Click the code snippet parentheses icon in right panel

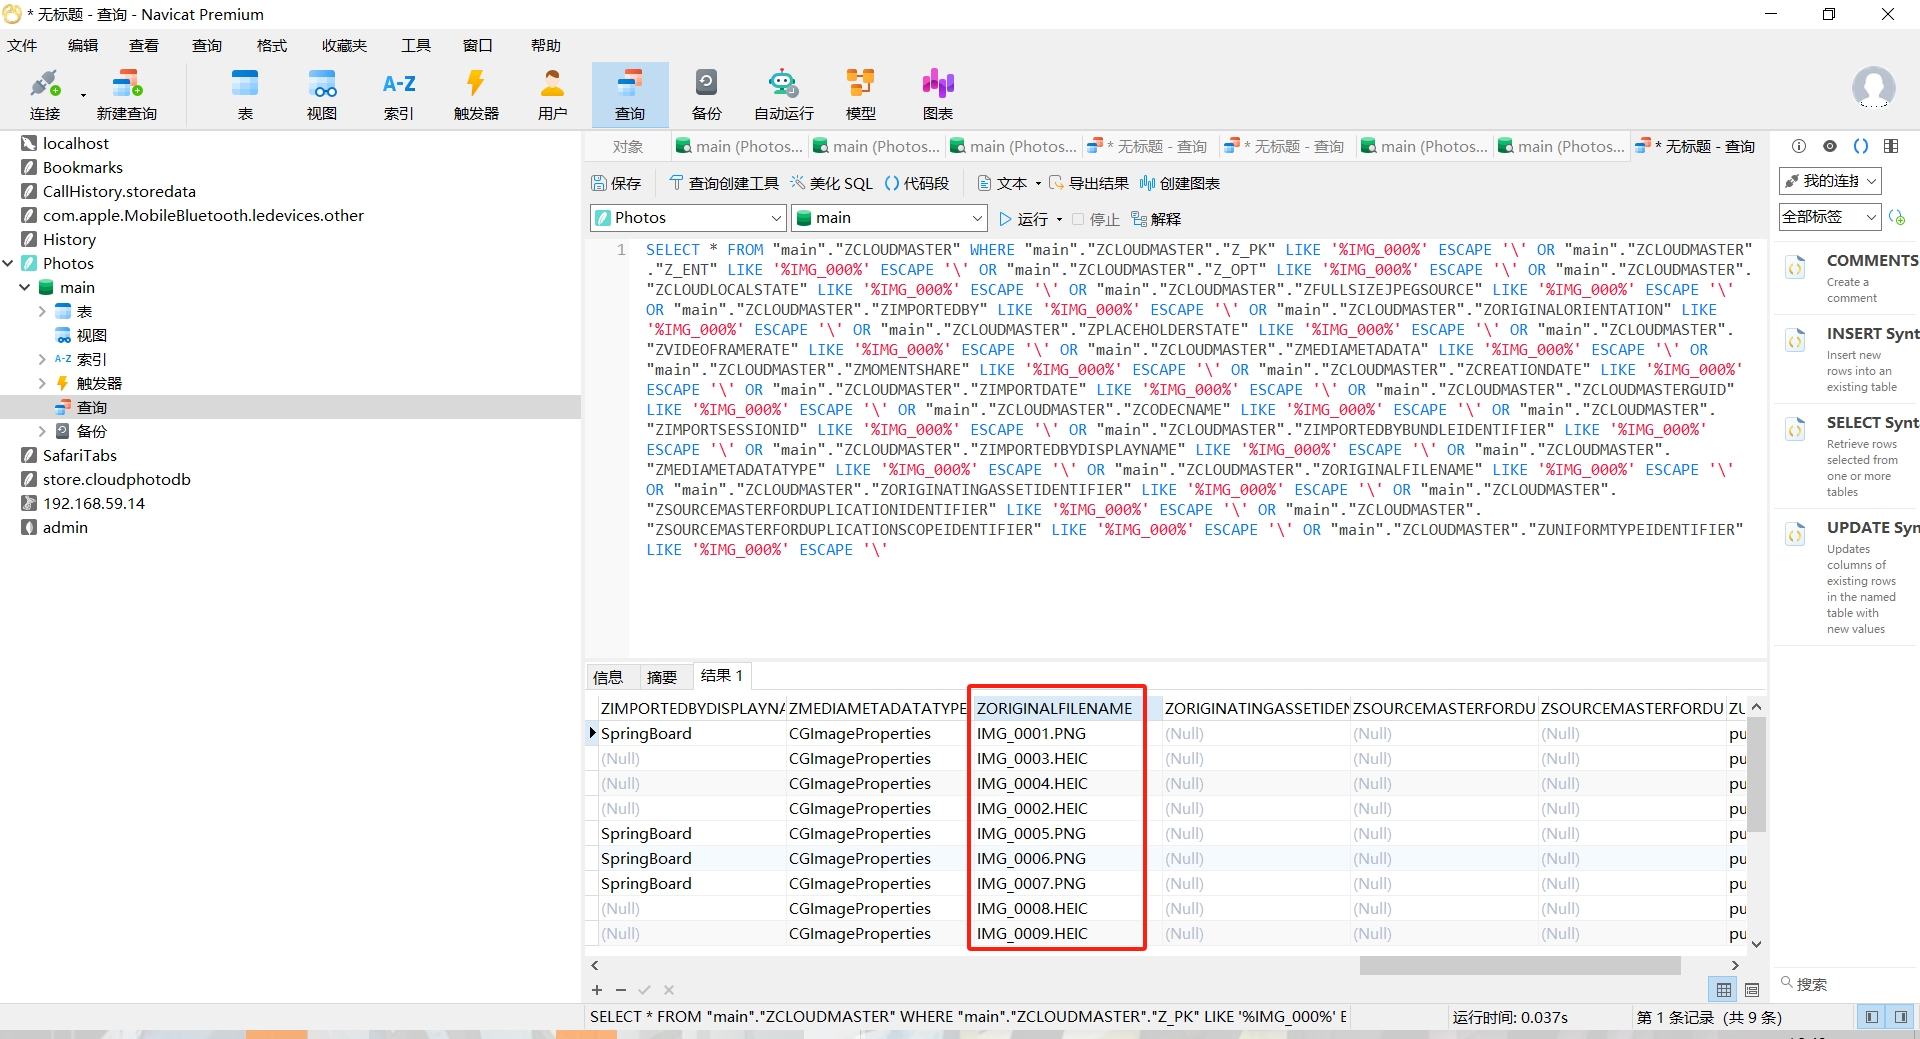tap(1861, 146)
